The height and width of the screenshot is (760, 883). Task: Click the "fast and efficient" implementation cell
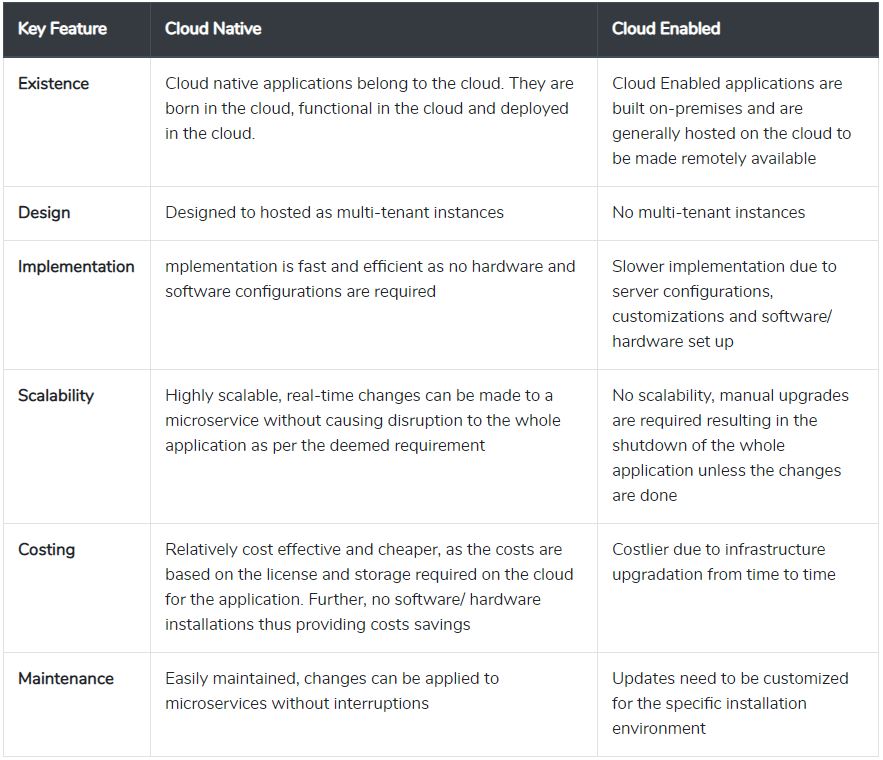[x=370, y=279]
